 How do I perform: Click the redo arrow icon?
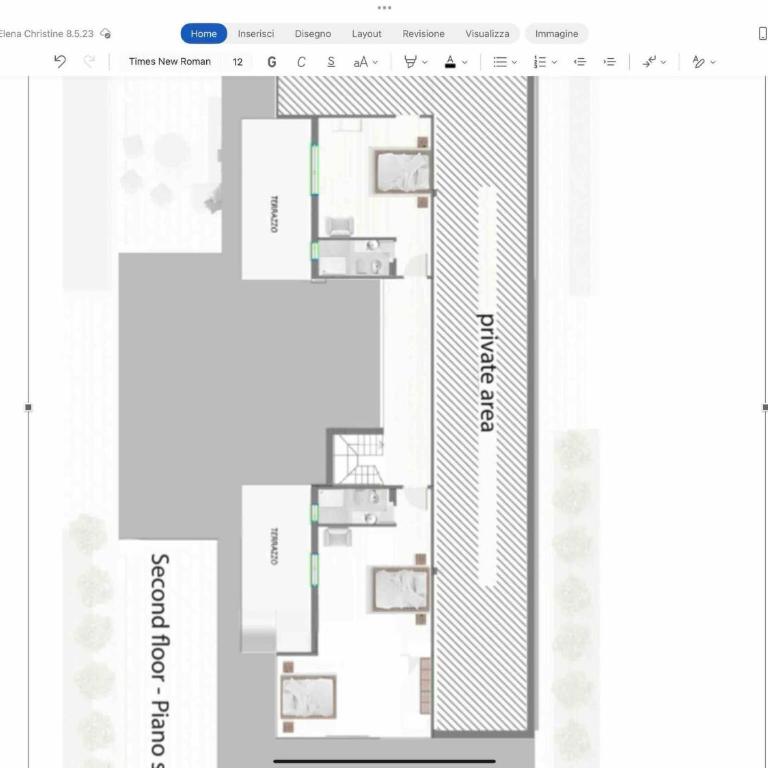pos(89,62)
